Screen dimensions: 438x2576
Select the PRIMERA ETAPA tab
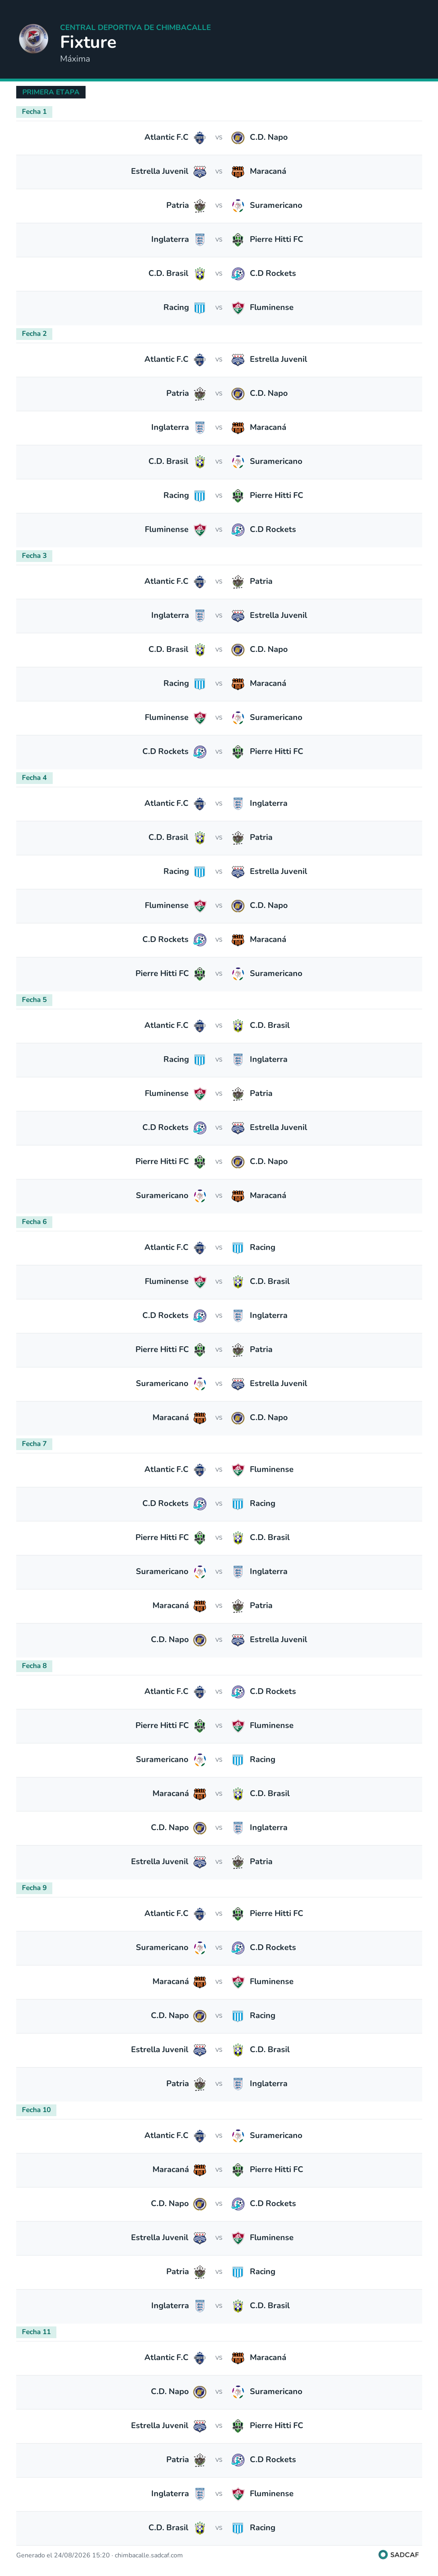pyautogui.click(x=51, y=92)
